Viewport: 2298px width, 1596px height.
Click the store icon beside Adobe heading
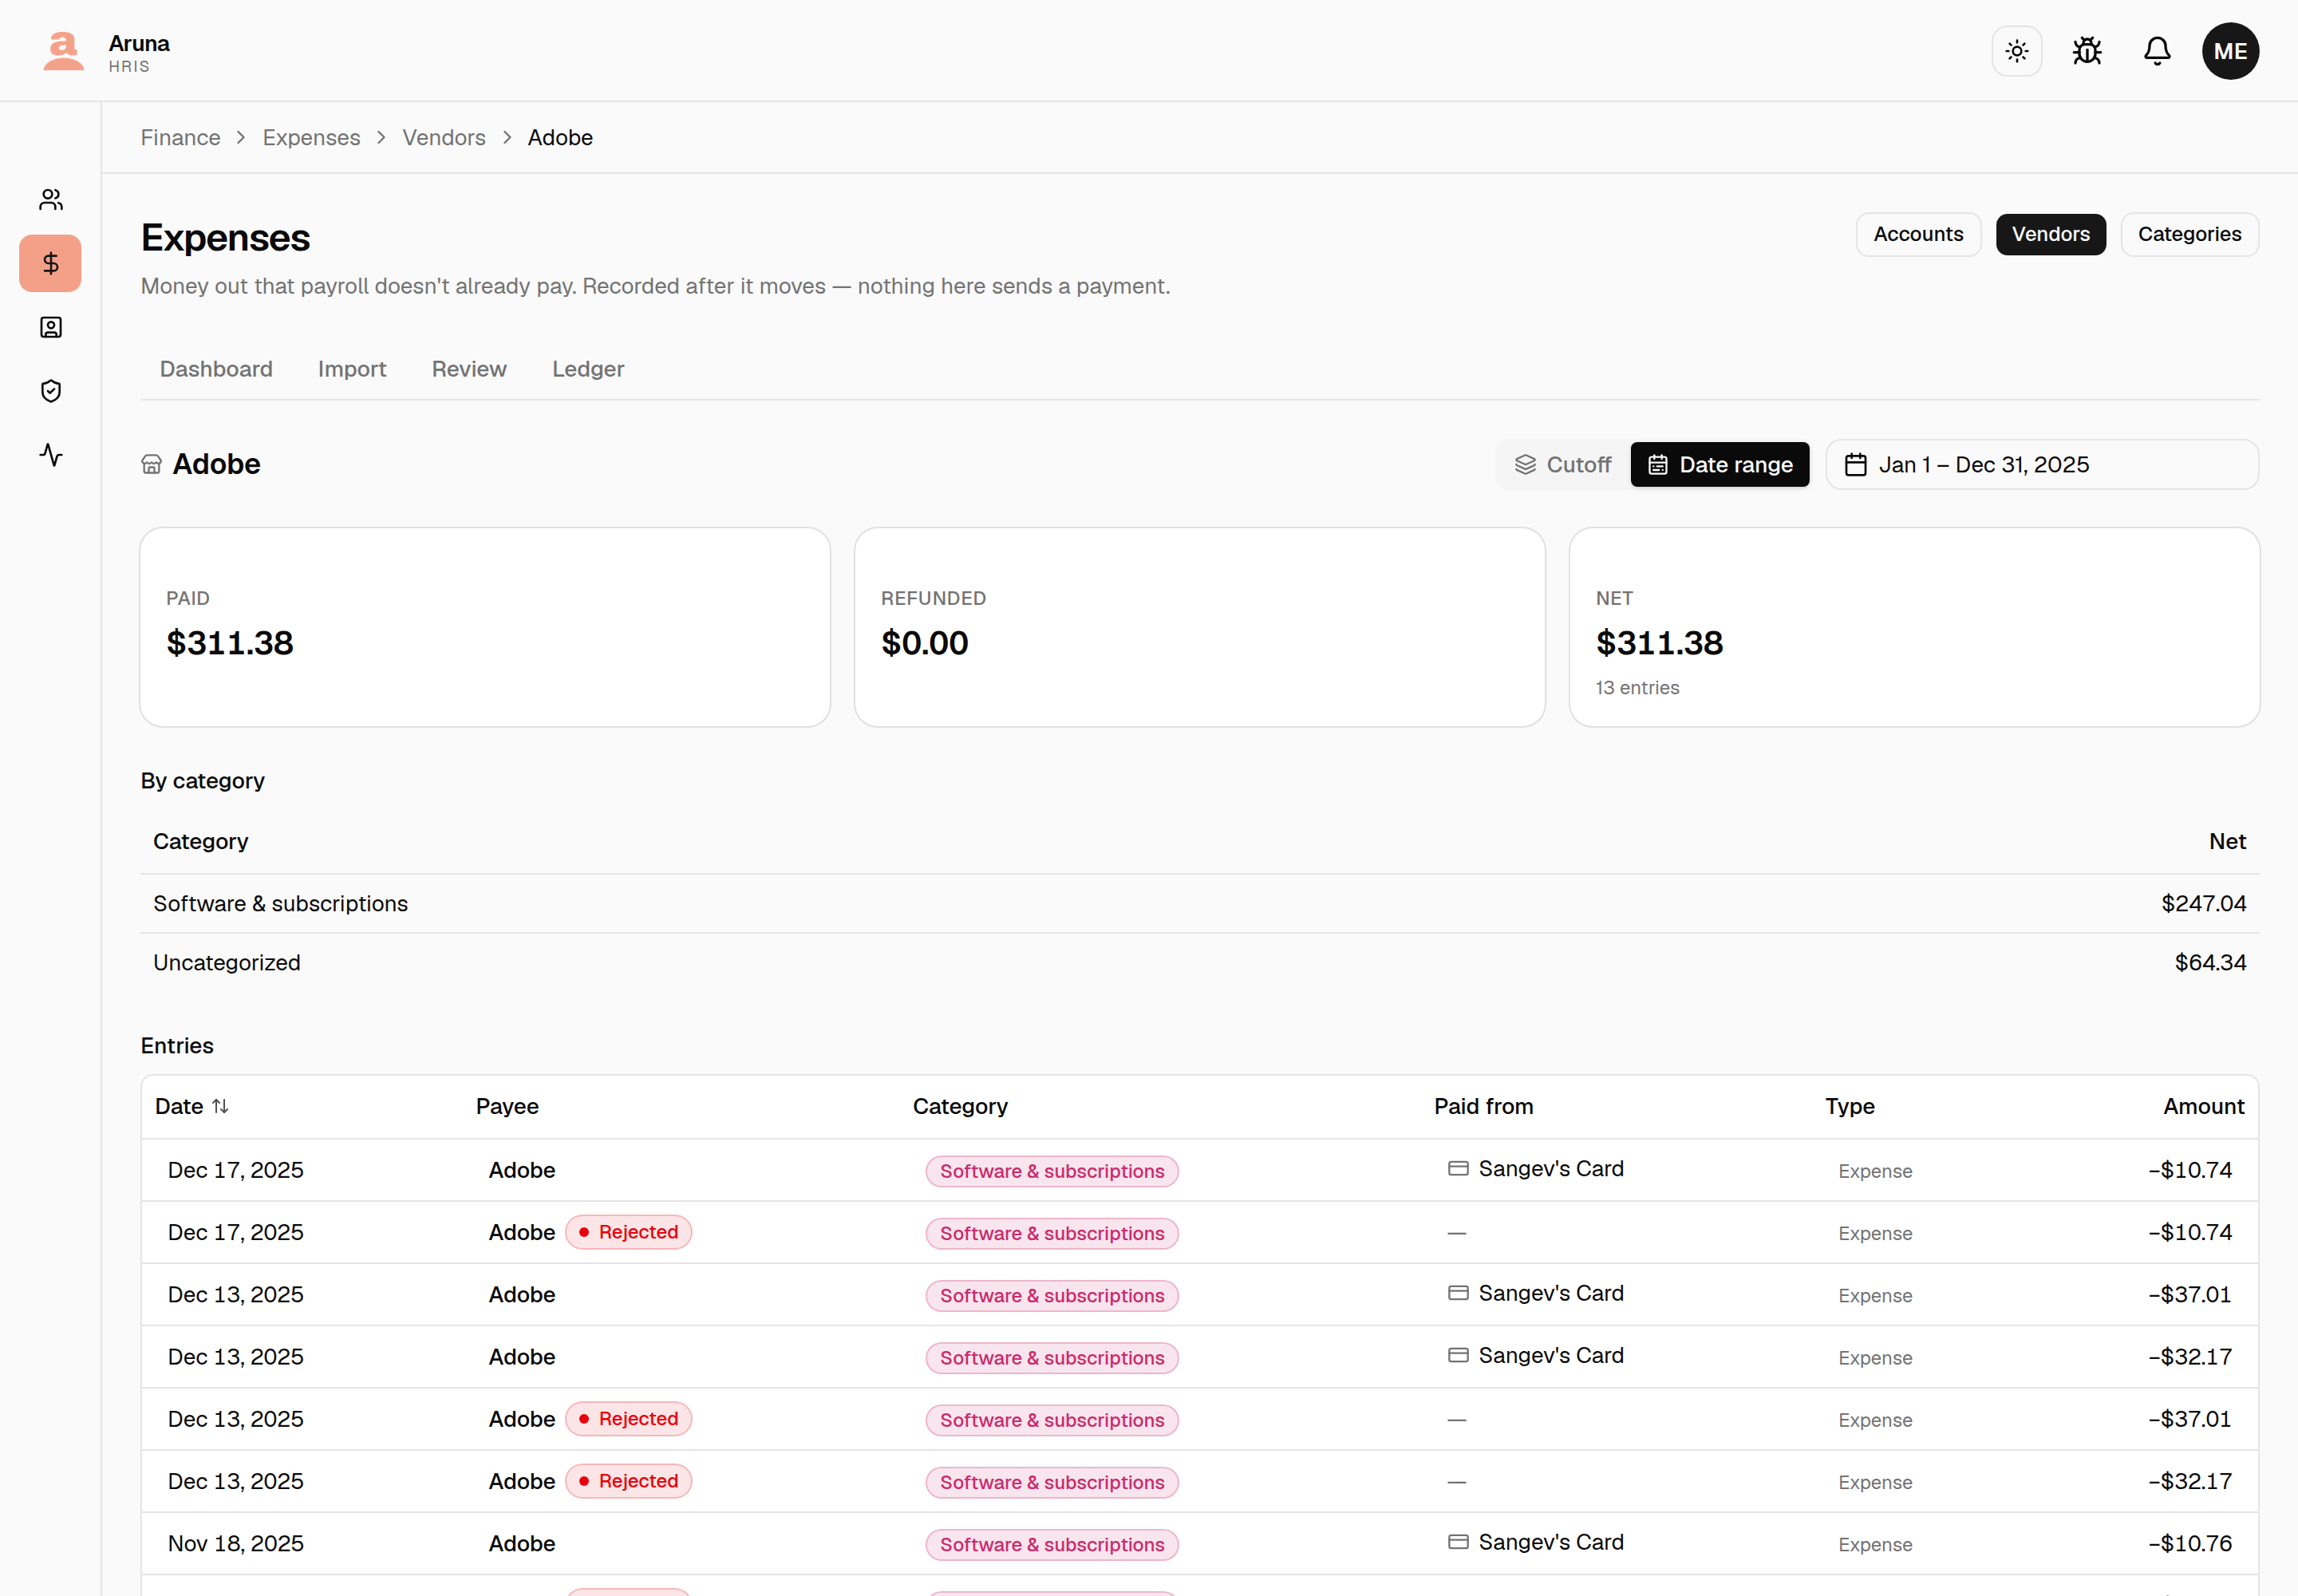pos(151,464)
